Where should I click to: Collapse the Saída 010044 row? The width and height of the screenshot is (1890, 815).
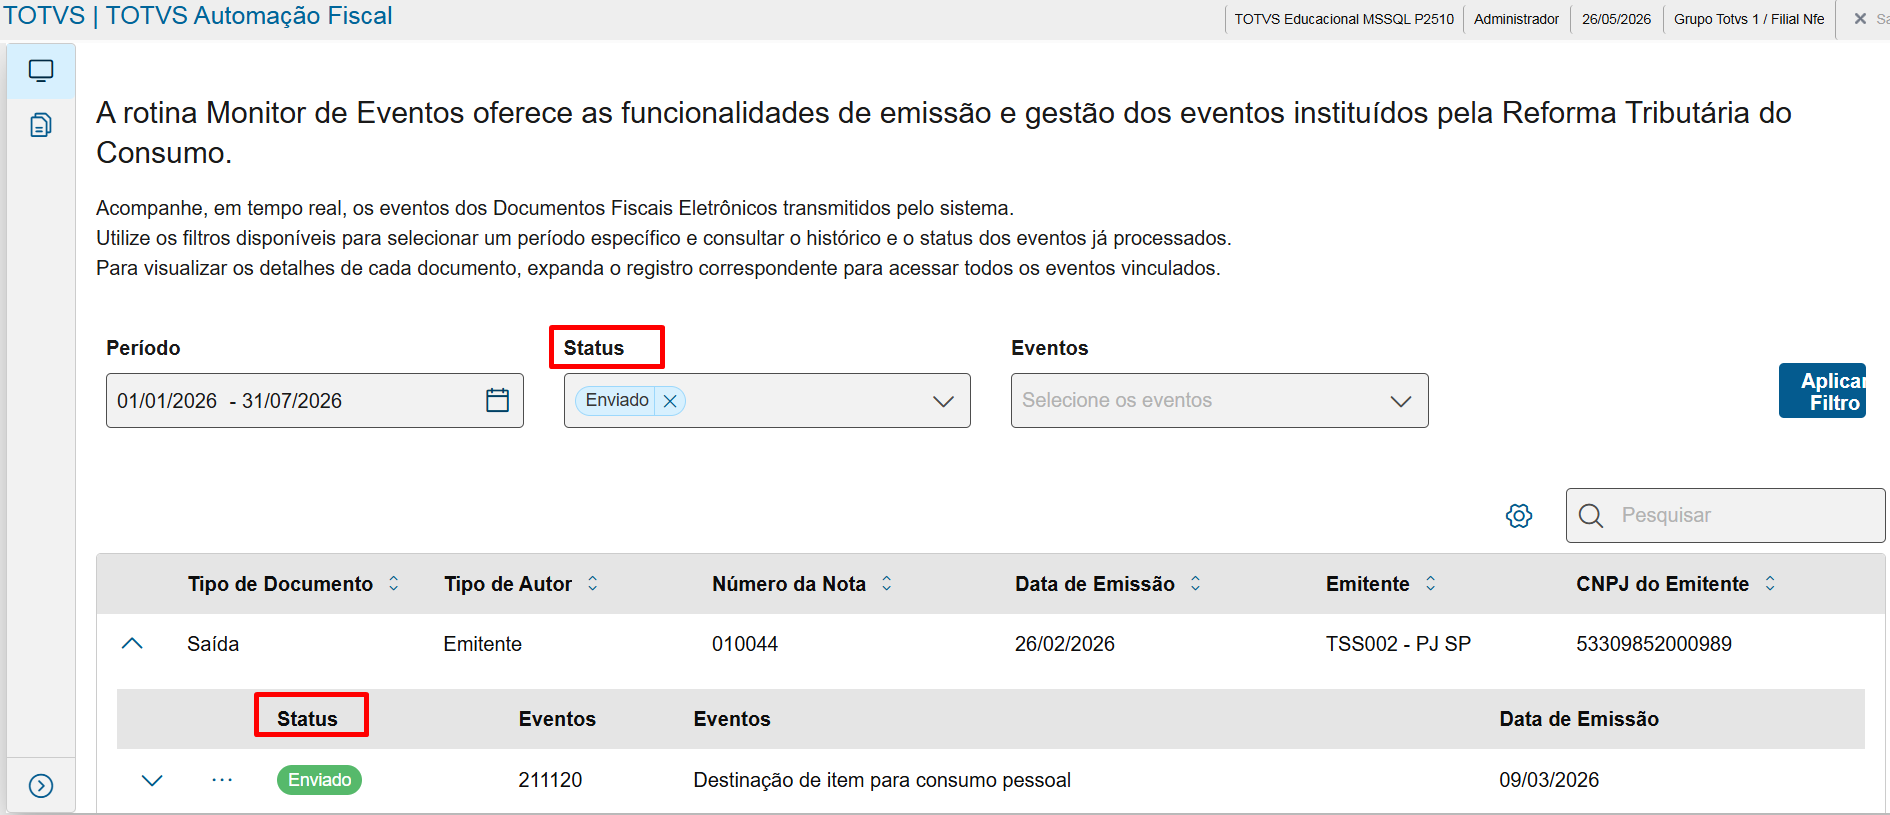pos(132,644)
